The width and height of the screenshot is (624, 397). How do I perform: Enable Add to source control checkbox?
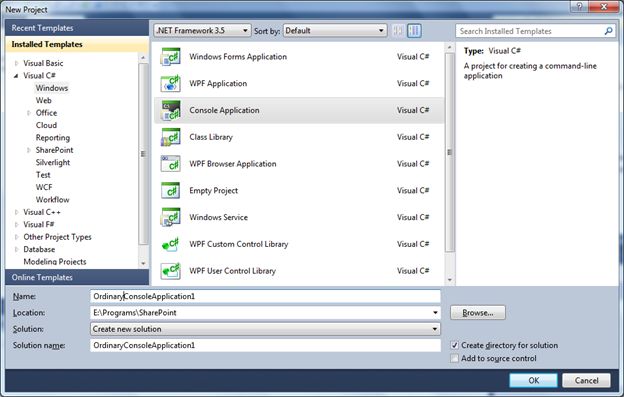tap(454, 358)
